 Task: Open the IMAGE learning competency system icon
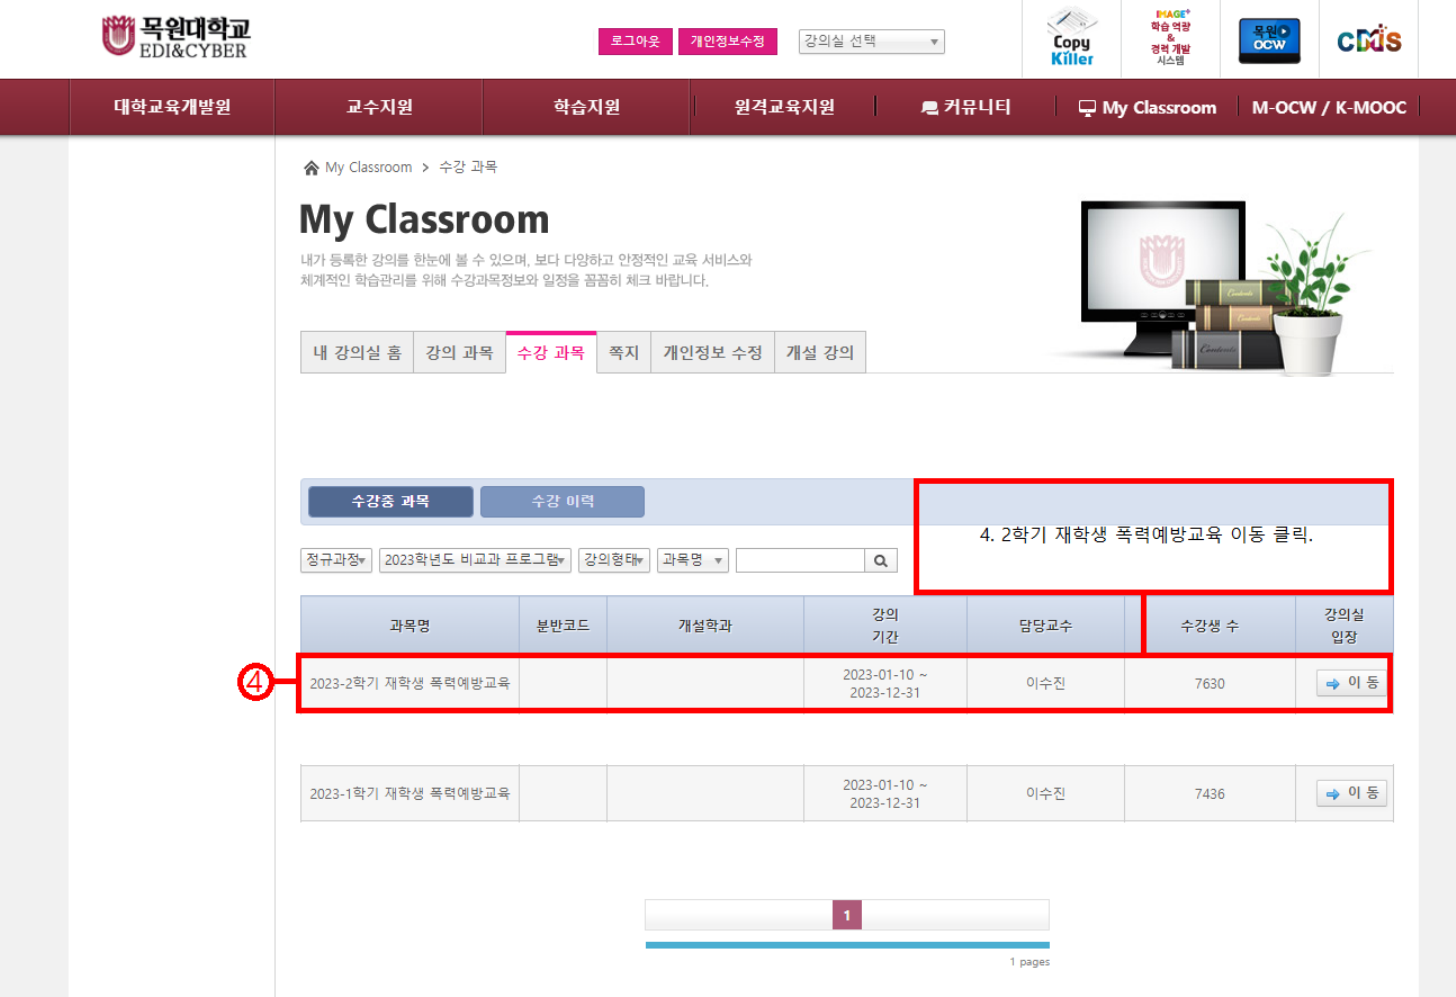[x=1170, y=38]
